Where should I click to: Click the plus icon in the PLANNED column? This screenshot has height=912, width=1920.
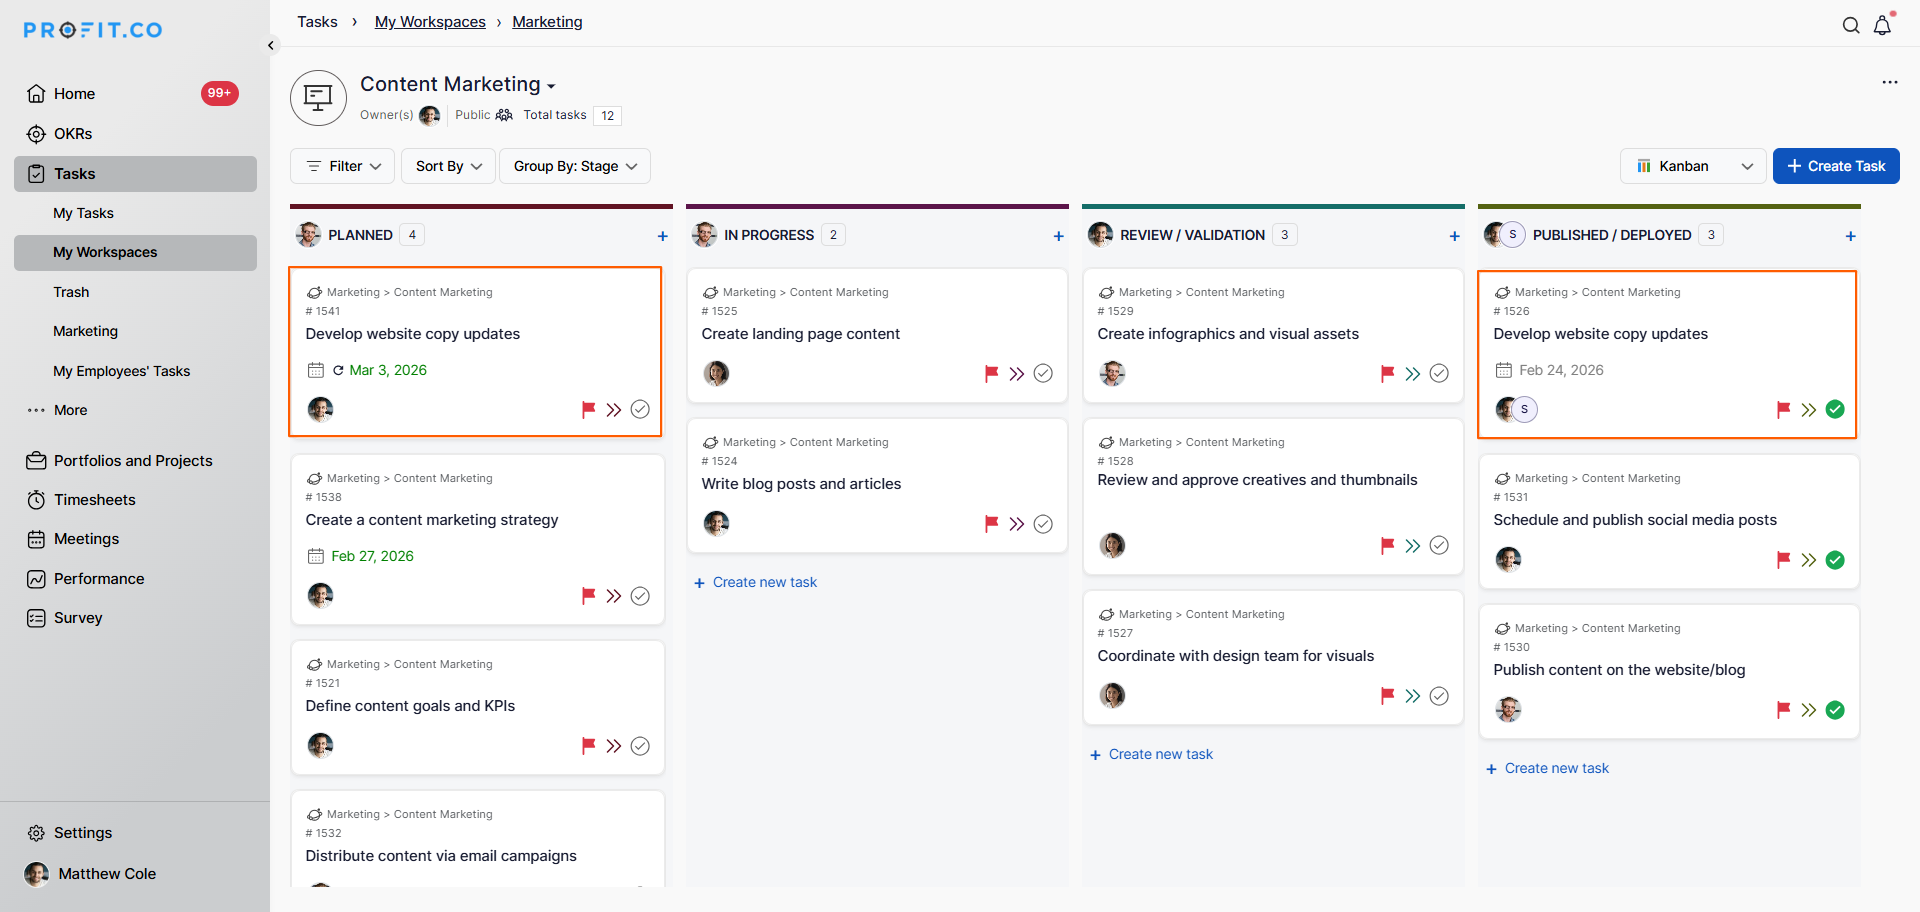[662, 236]
